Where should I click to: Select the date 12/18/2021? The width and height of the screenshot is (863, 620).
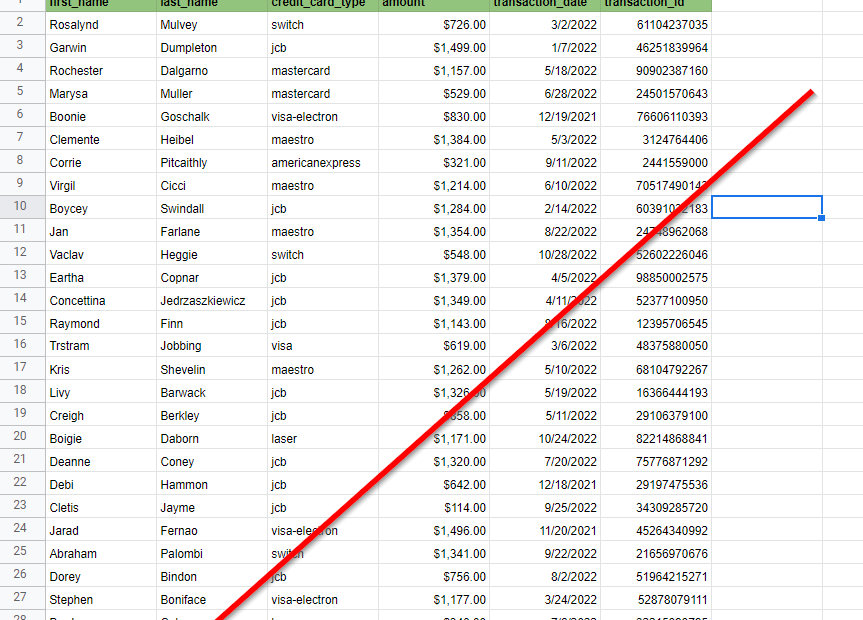[x=545, y=485]
